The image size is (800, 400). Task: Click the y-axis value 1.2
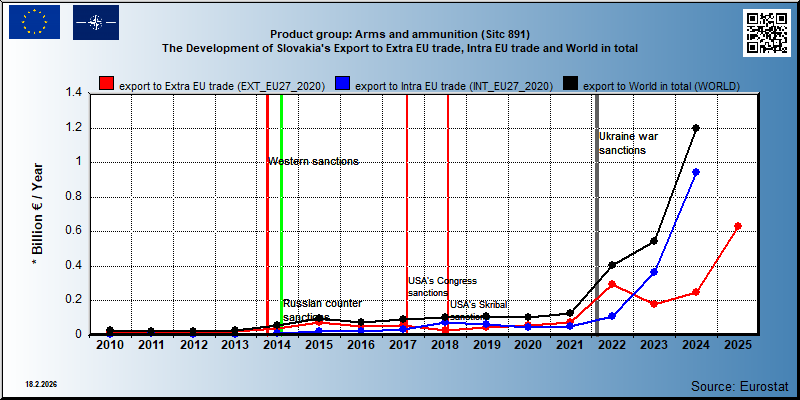(73, 128)
